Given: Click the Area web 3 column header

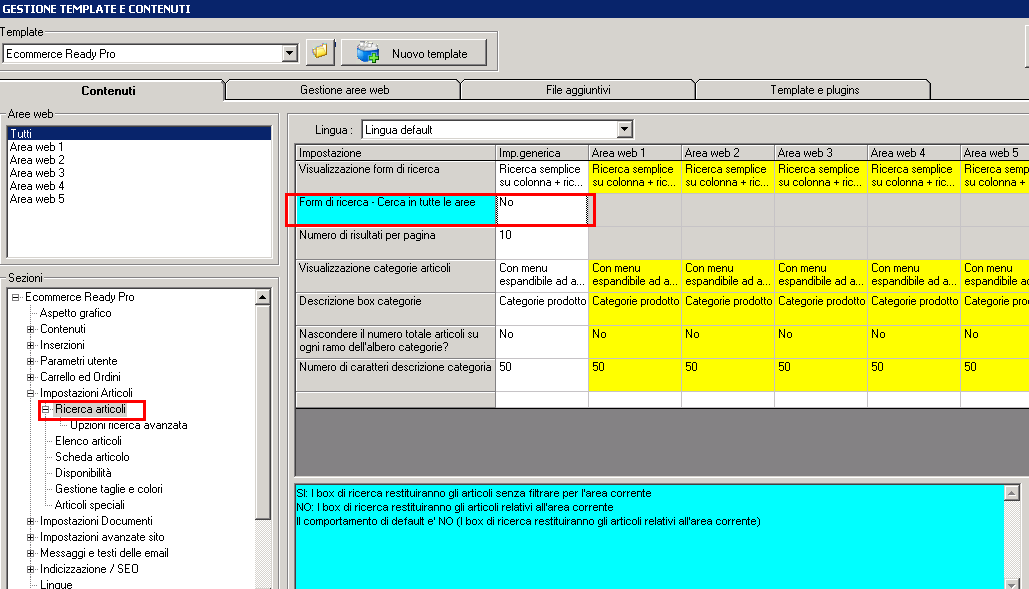Looking at the screenshot, I should (821, 153).
